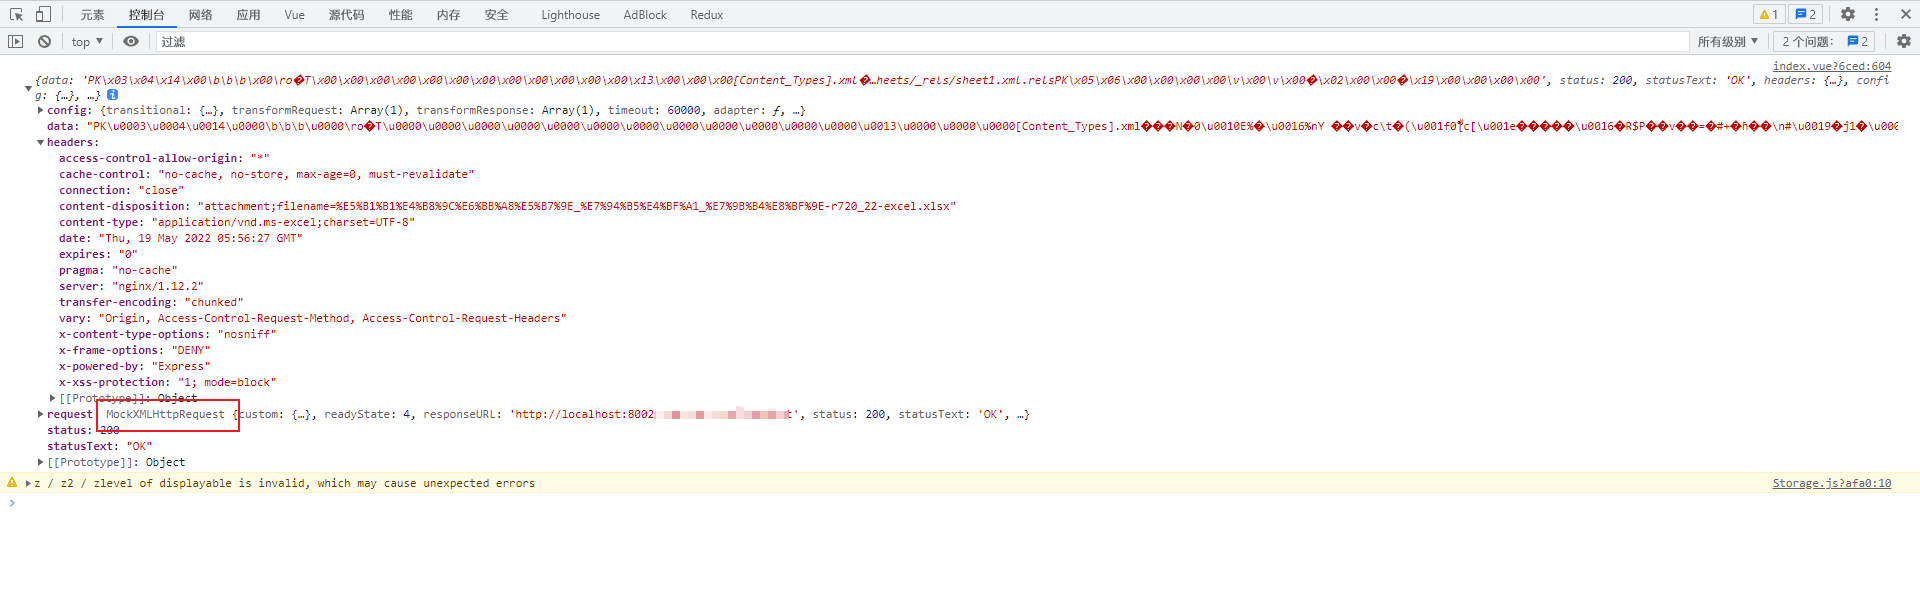
Task: Open the DevTools settings gear in the tab bar
Action: pyautogui.click(x=1848, y=14)
